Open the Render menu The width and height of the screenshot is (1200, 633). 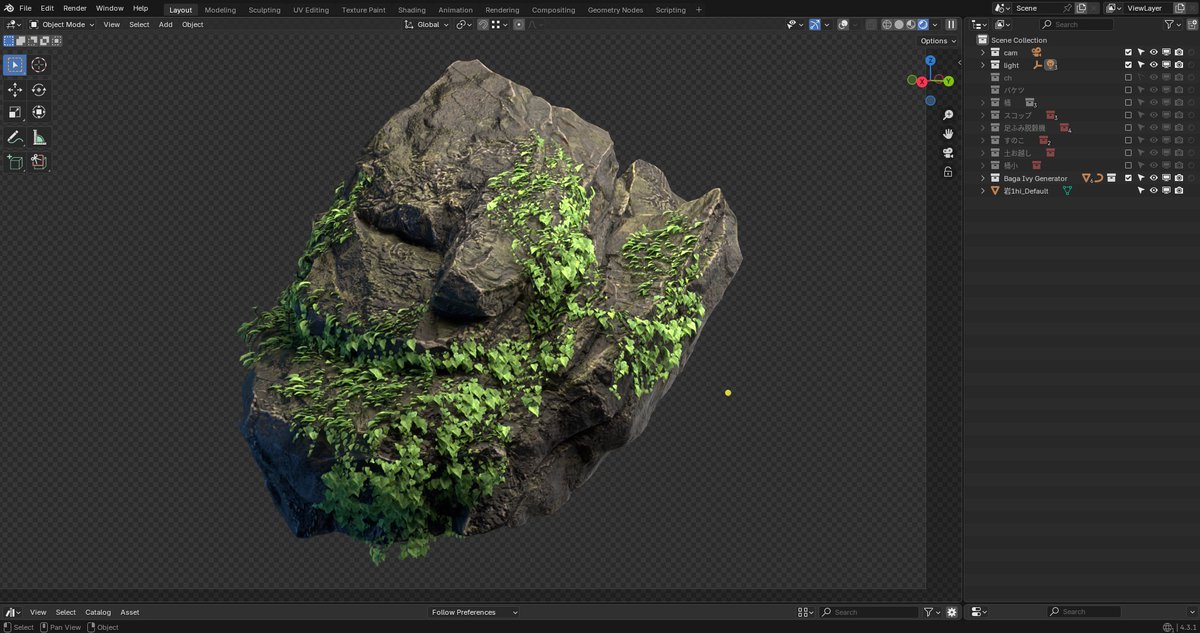click(74, 8)
